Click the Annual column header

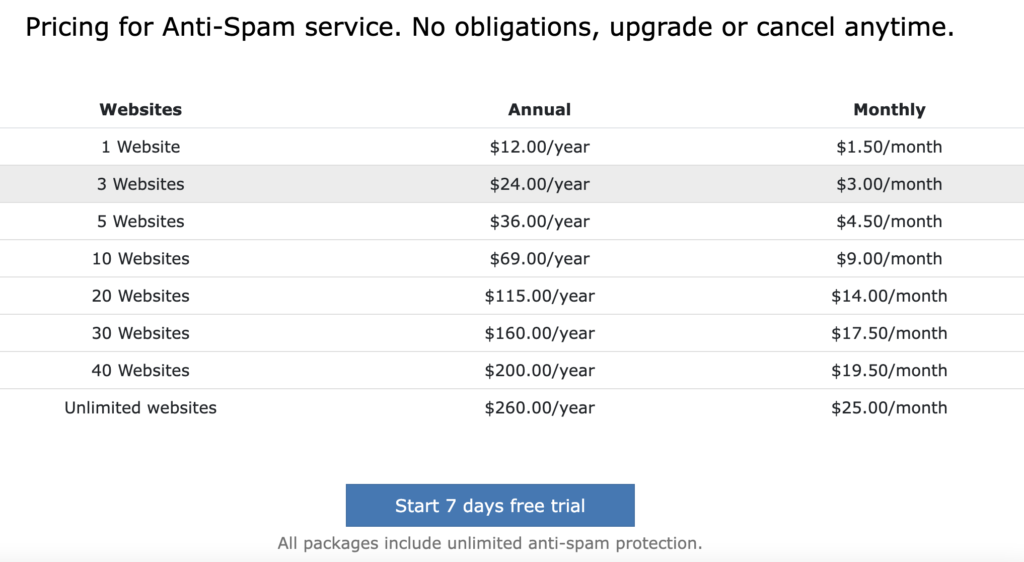[x=539, y=110]
